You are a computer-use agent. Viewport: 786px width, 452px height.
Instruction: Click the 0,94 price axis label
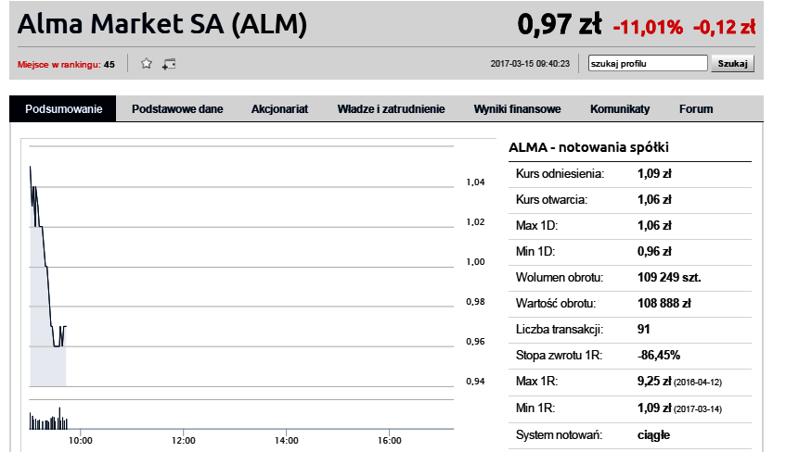pyautogui.click(x=475, y=381)
